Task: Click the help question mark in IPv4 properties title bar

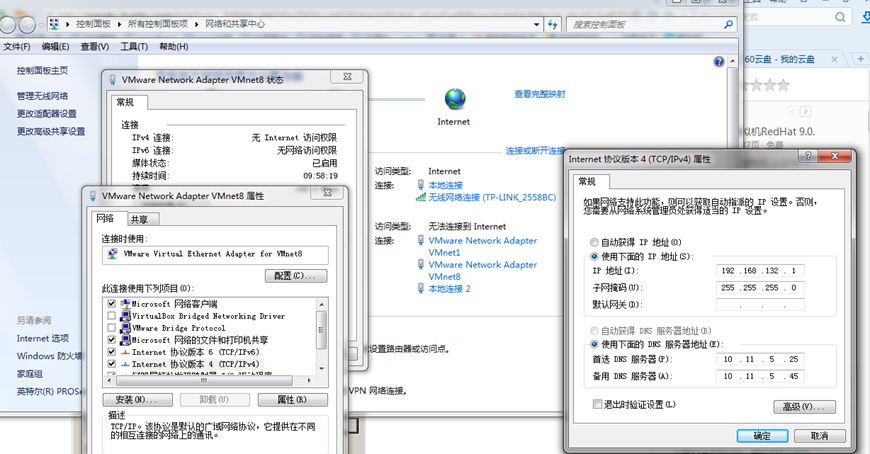Action: click(x=807, y=157)
